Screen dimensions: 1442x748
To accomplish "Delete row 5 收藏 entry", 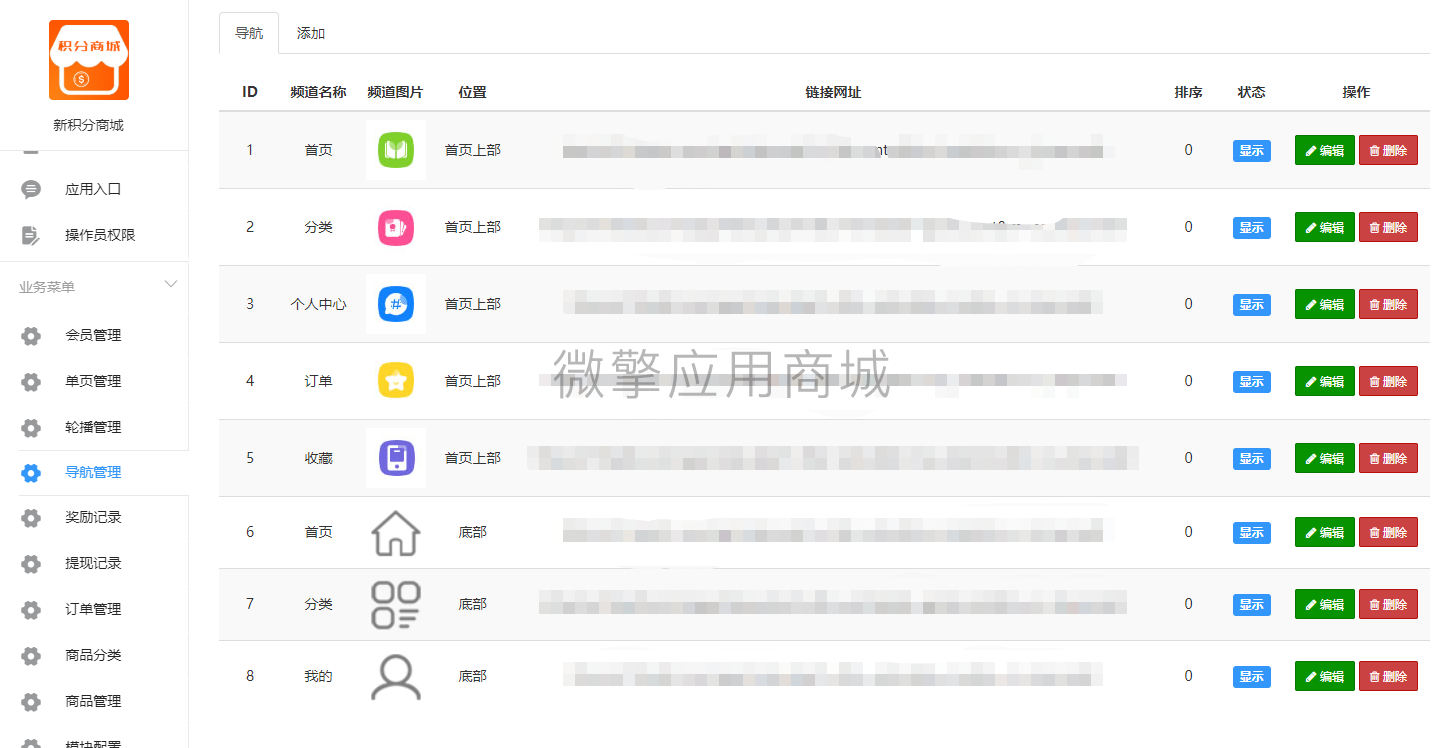I will coord(1388,458).
